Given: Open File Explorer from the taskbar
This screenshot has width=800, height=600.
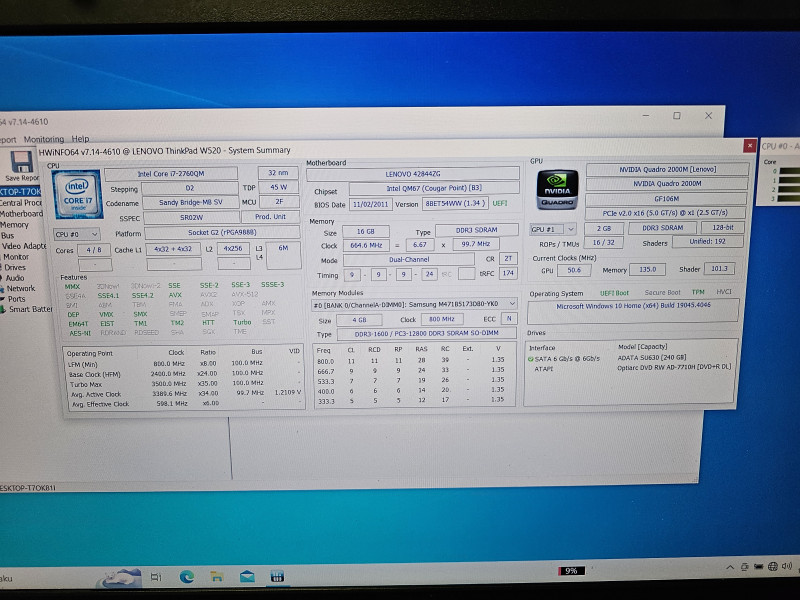Looking at the screenshot, I should (217, 577).
